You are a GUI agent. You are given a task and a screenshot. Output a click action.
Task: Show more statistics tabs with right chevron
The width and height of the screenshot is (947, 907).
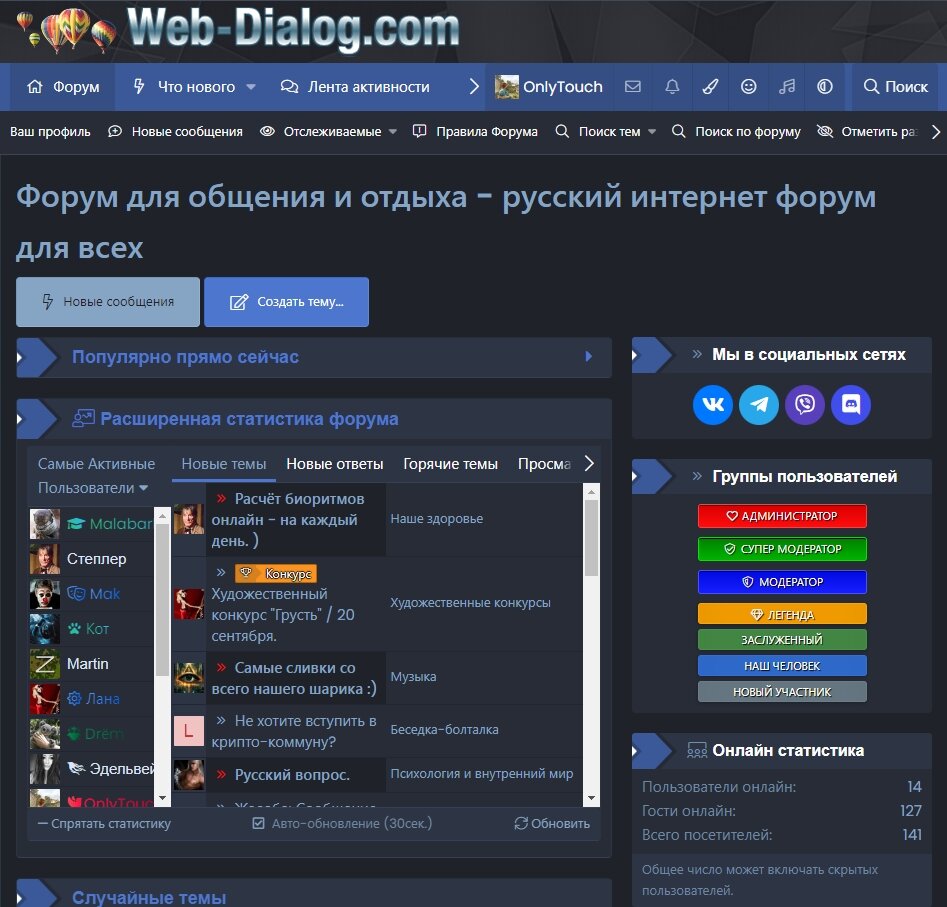(x=589, y=463)
